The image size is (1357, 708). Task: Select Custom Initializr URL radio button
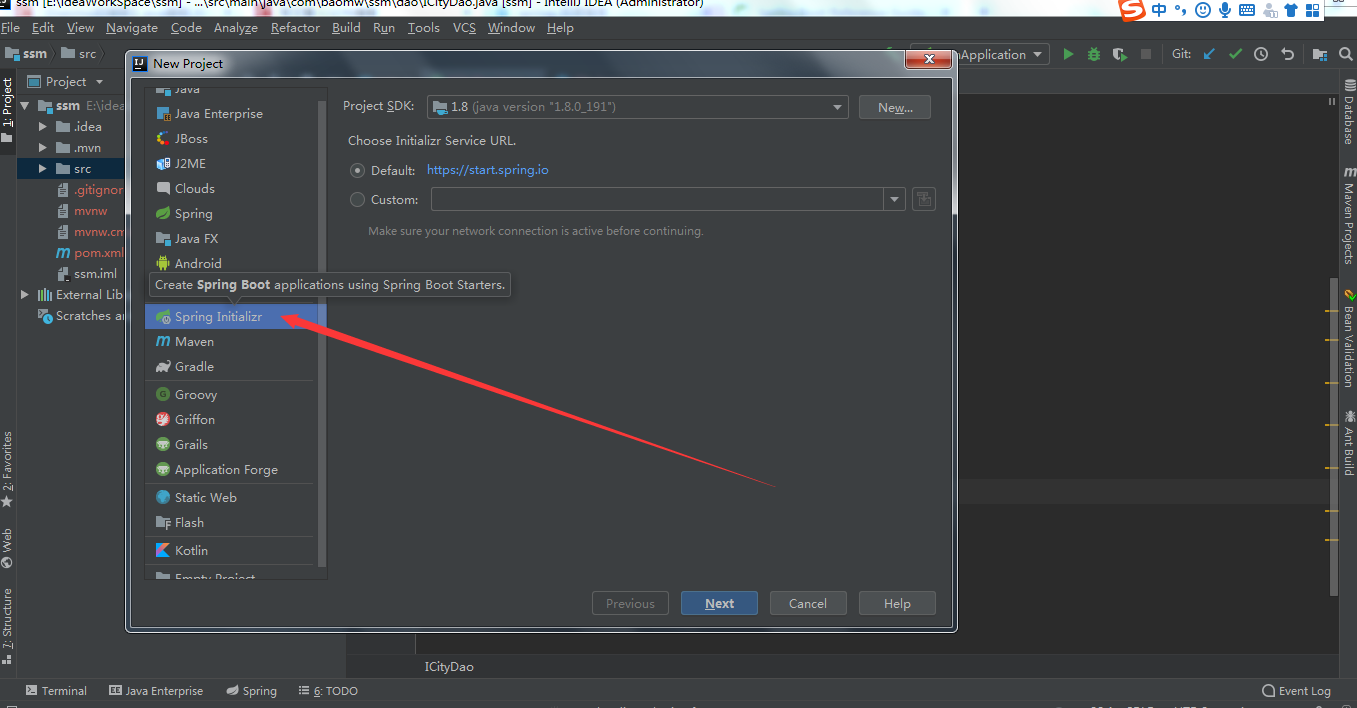pyautogui.click(x=357, y=200)
